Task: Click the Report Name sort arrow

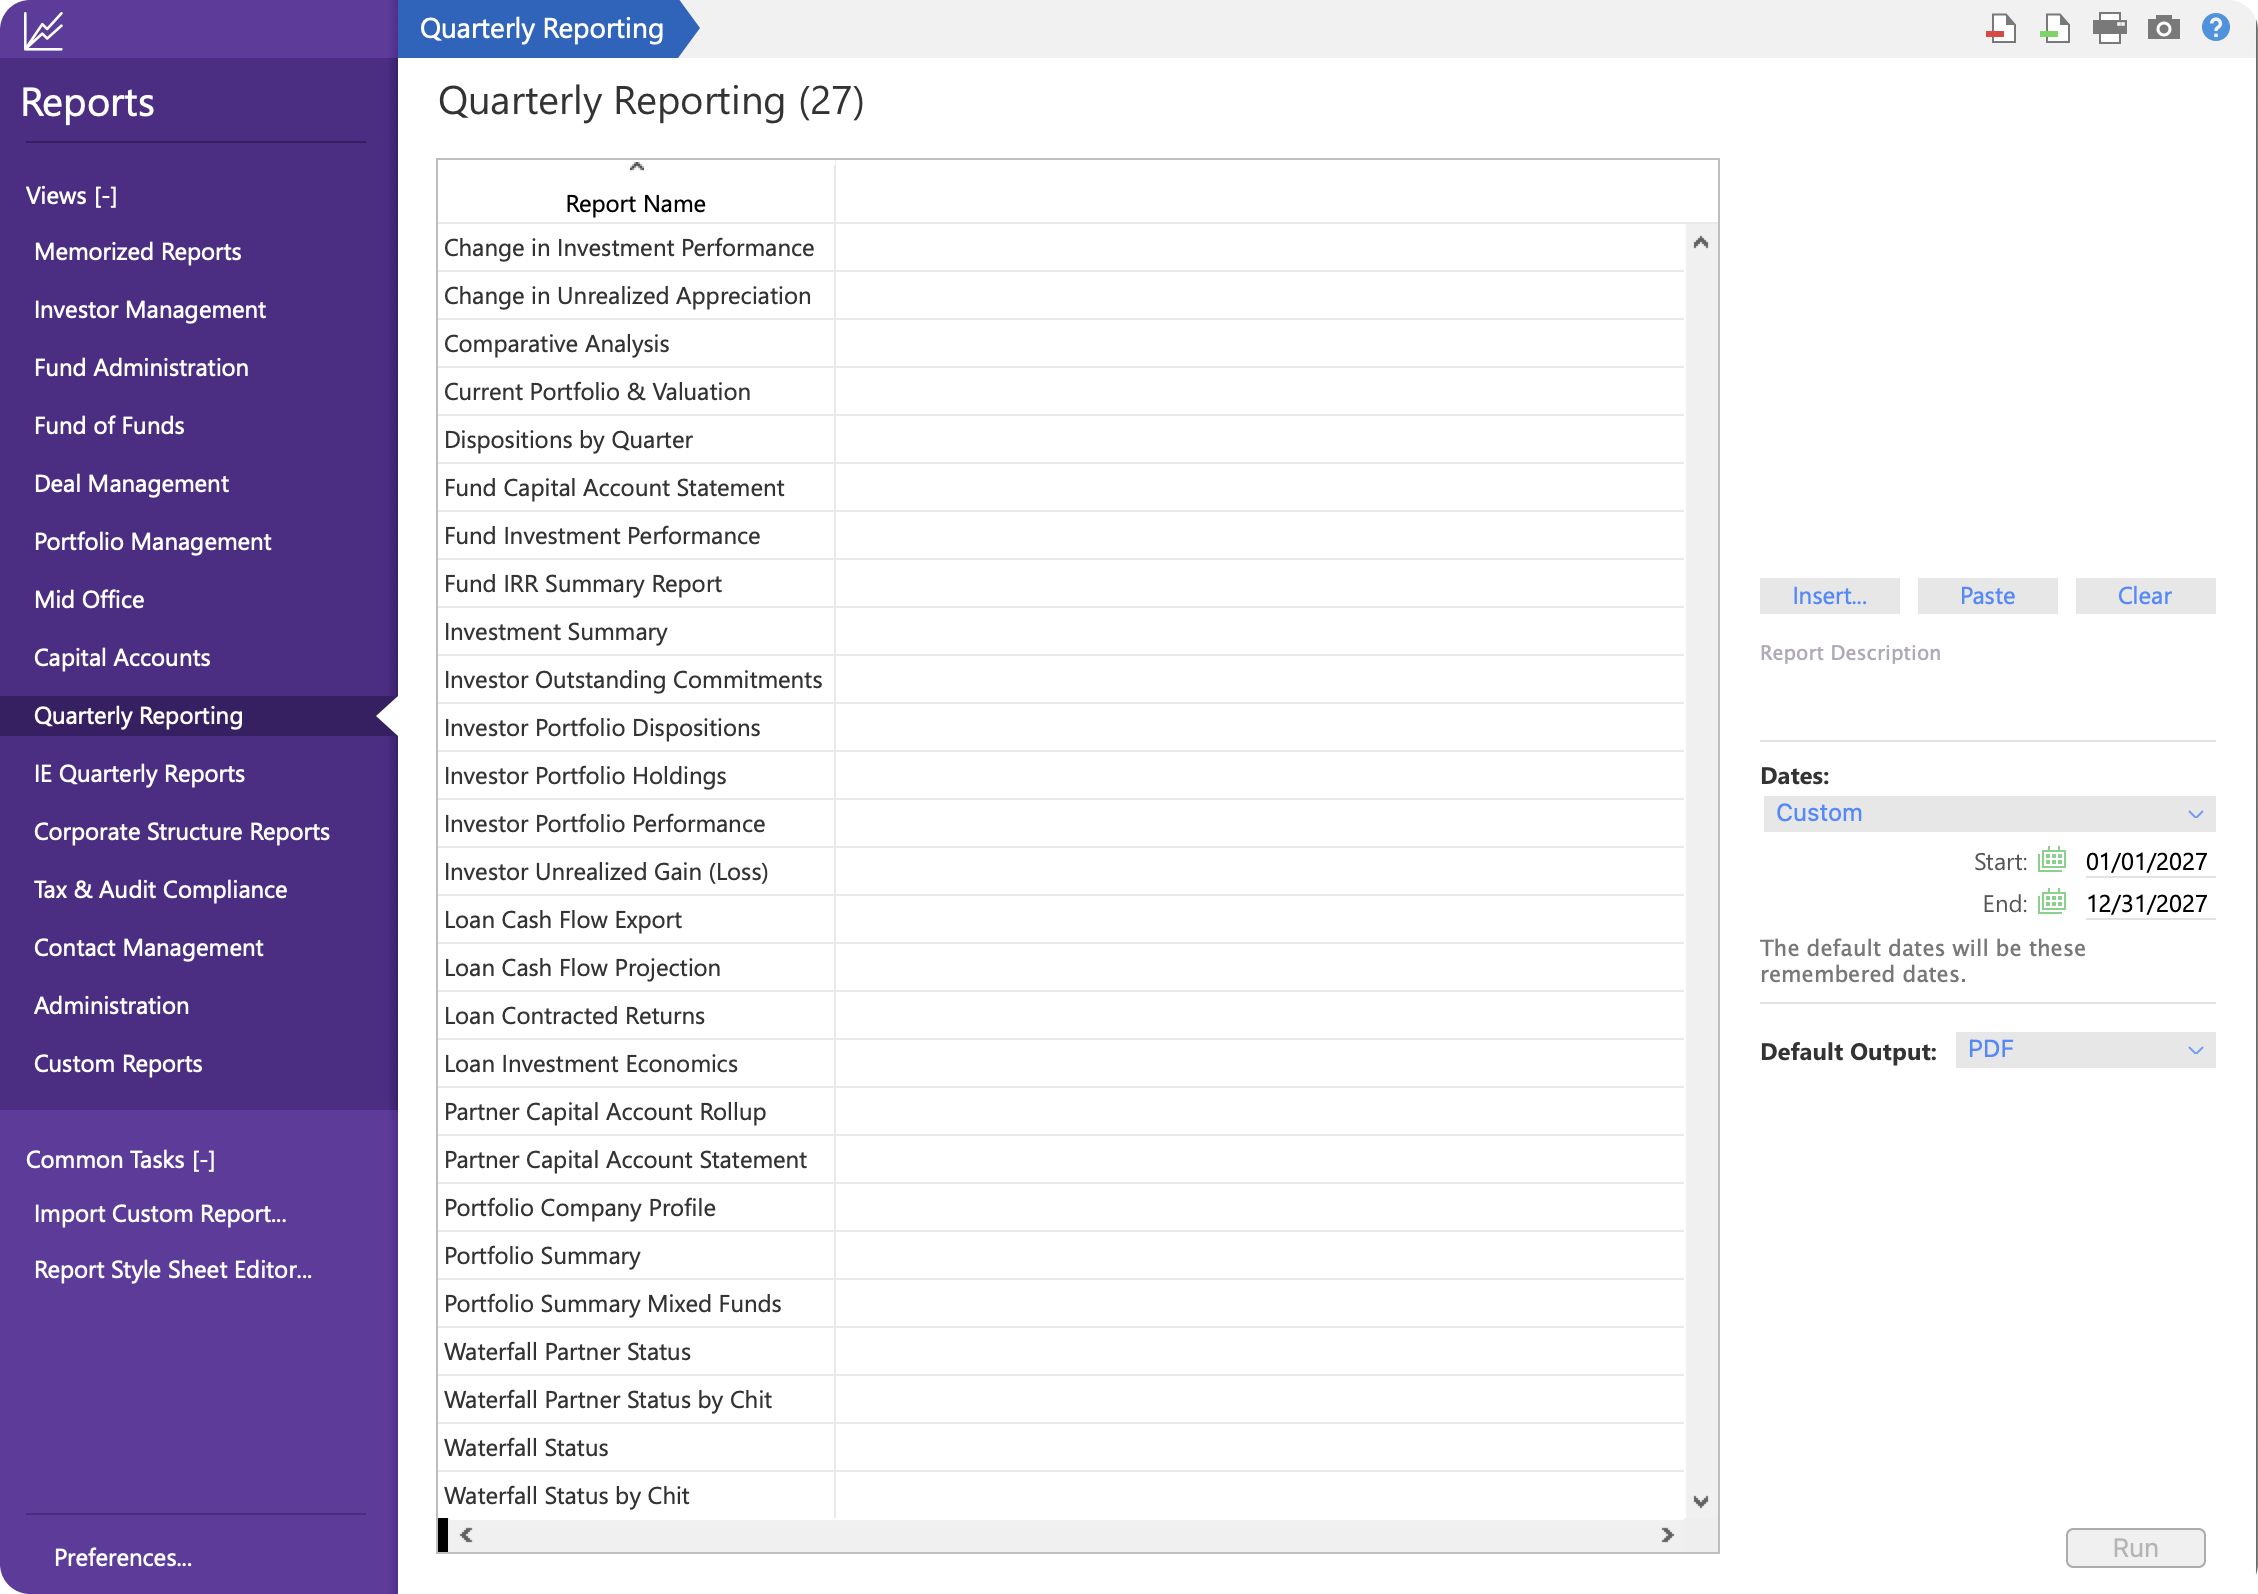Action: pos(636,167)
